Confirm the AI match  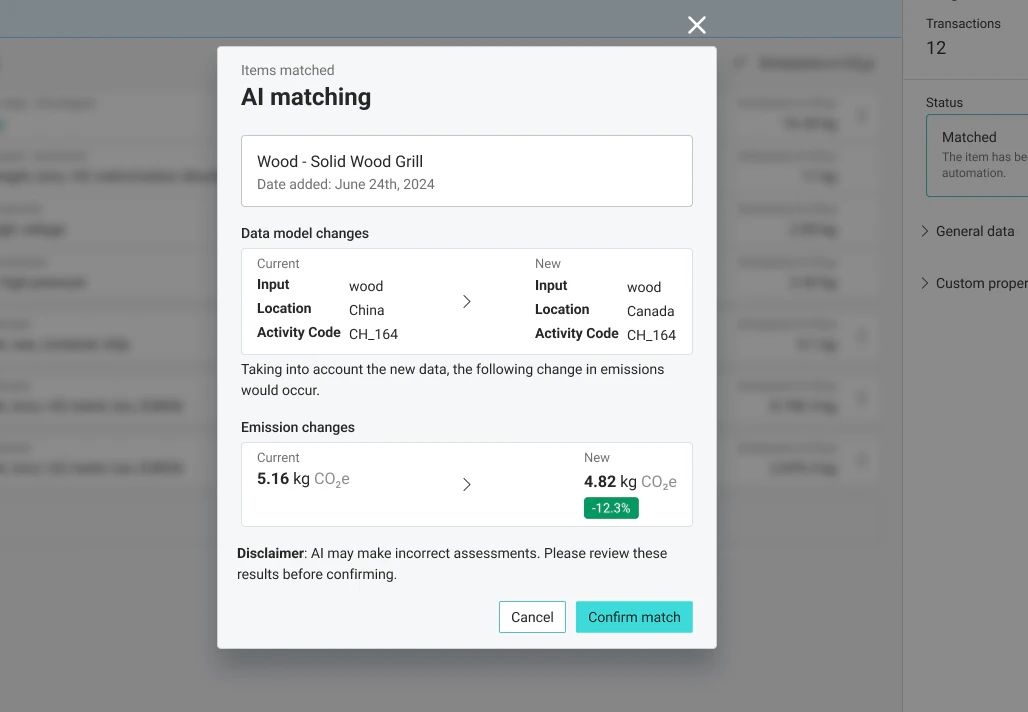coord(634,617)
